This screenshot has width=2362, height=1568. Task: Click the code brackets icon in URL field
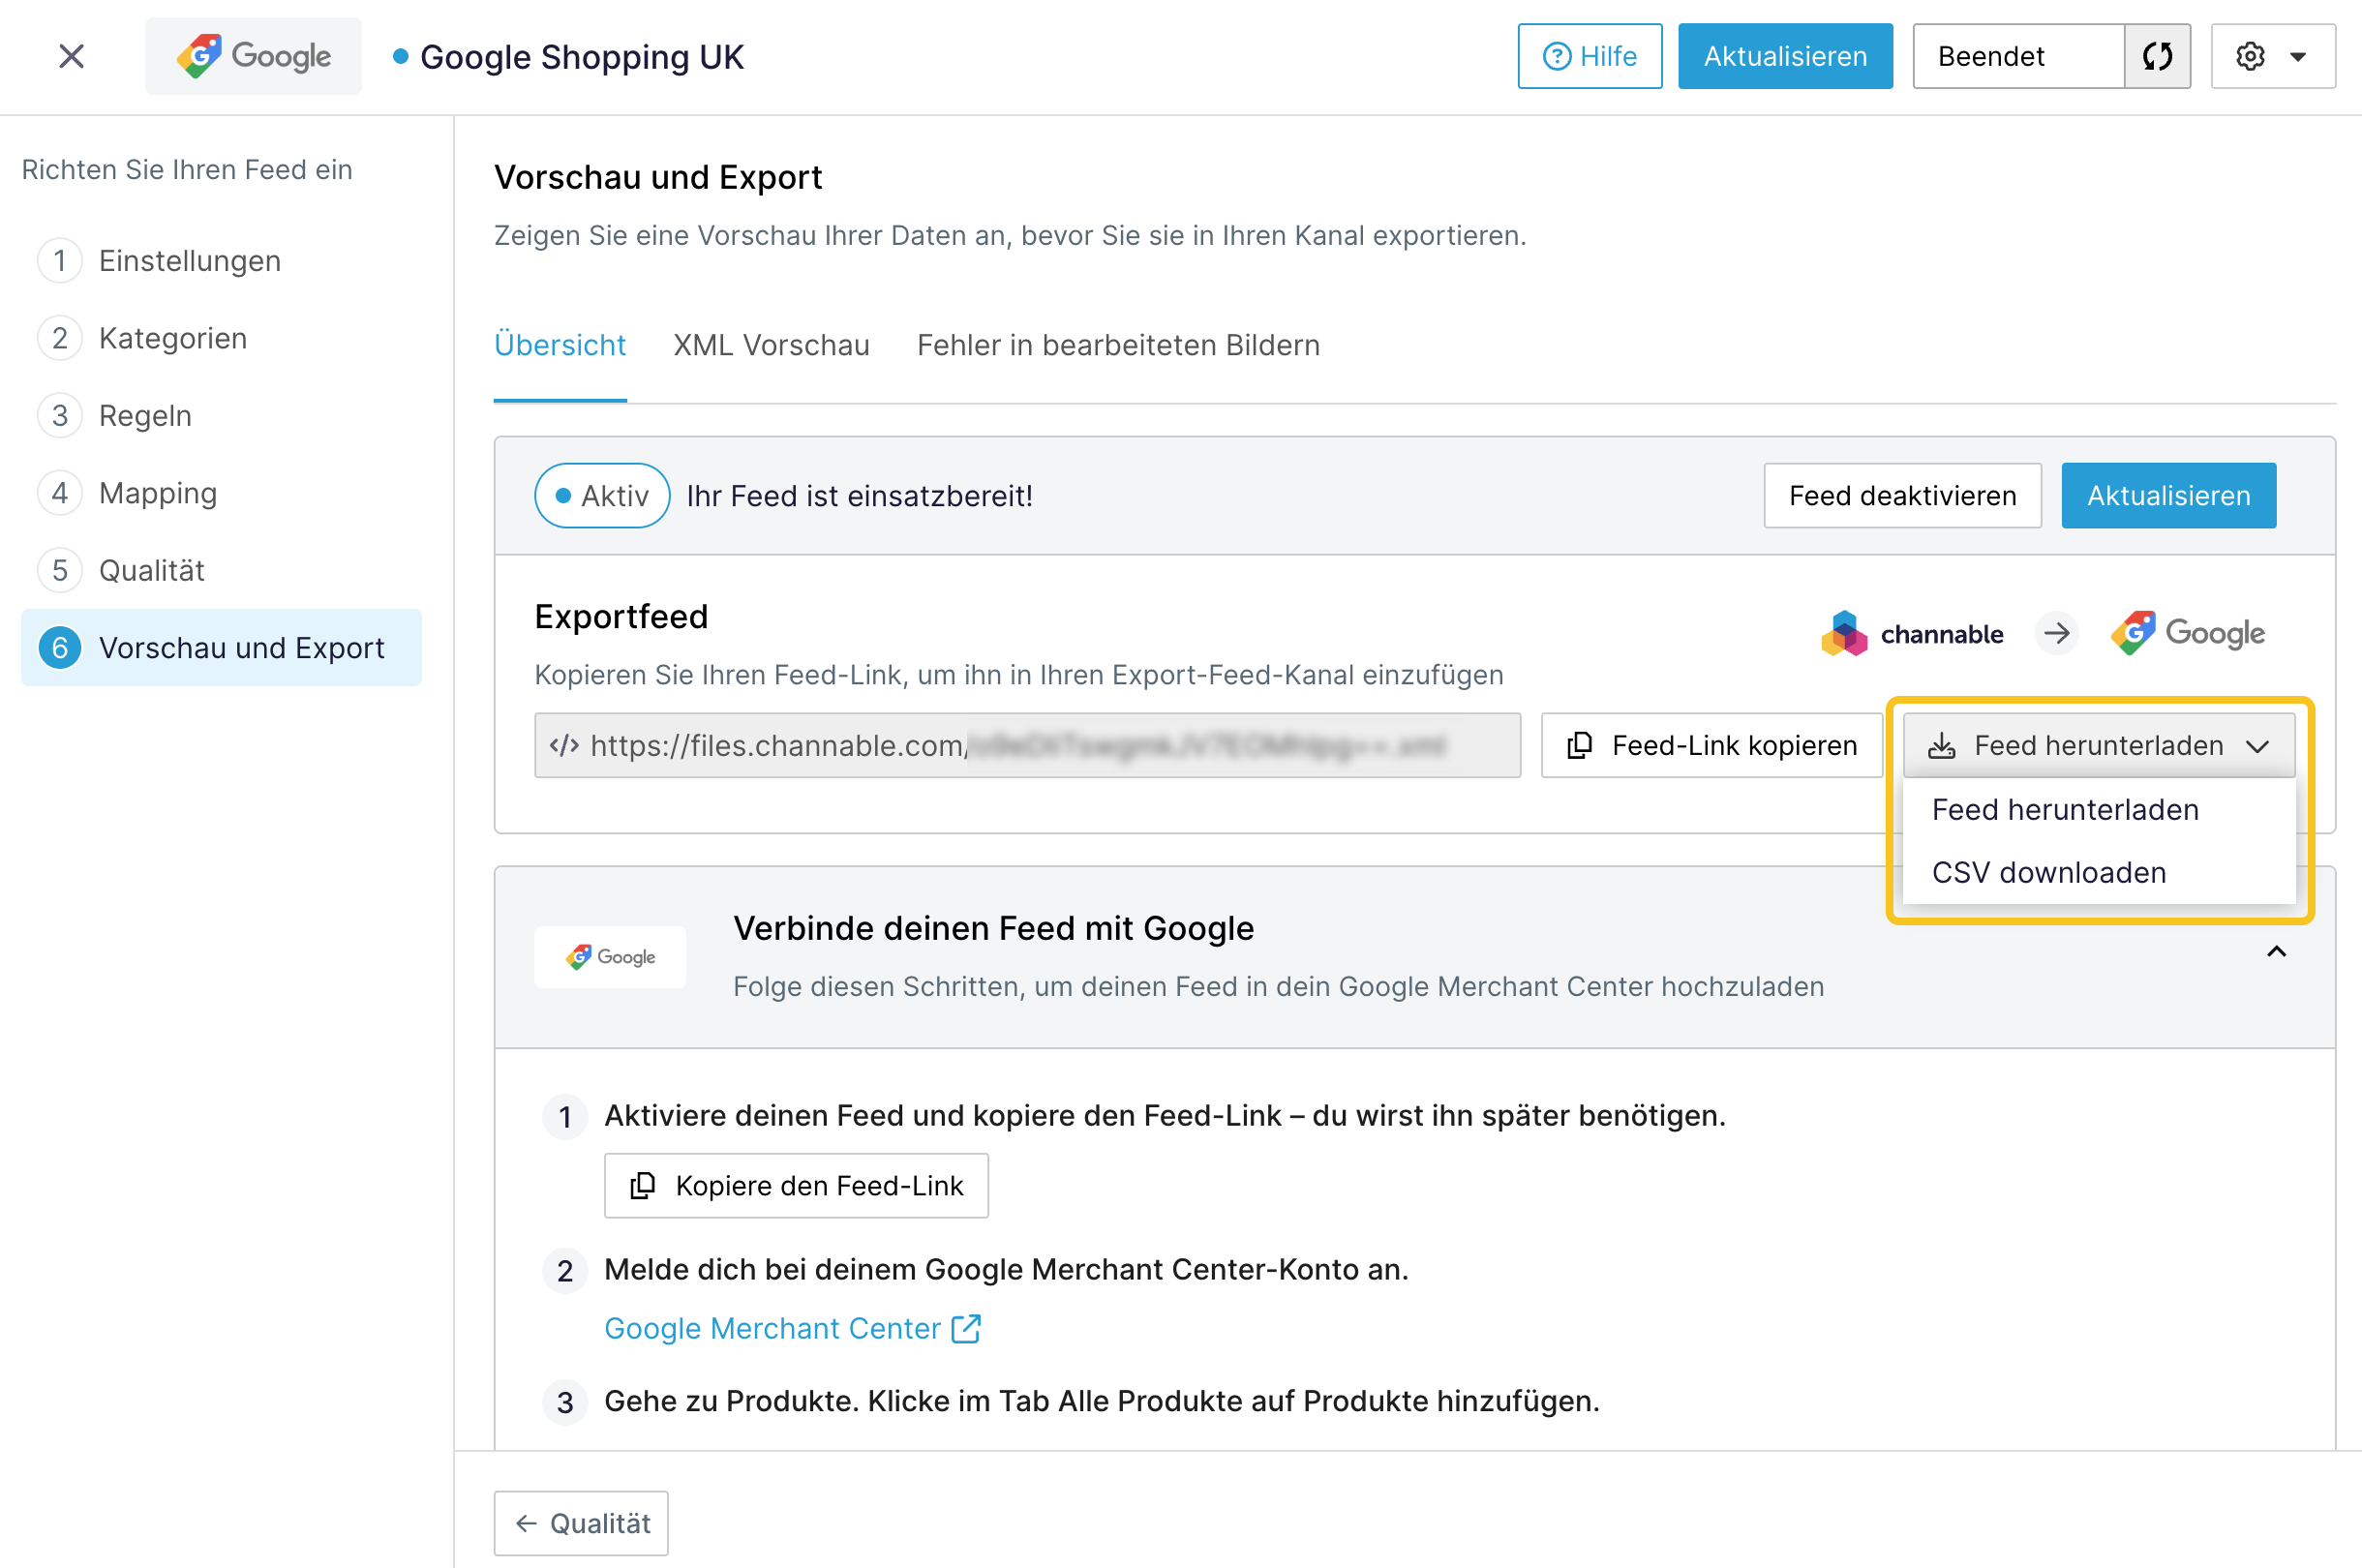(x=564, y=745)
